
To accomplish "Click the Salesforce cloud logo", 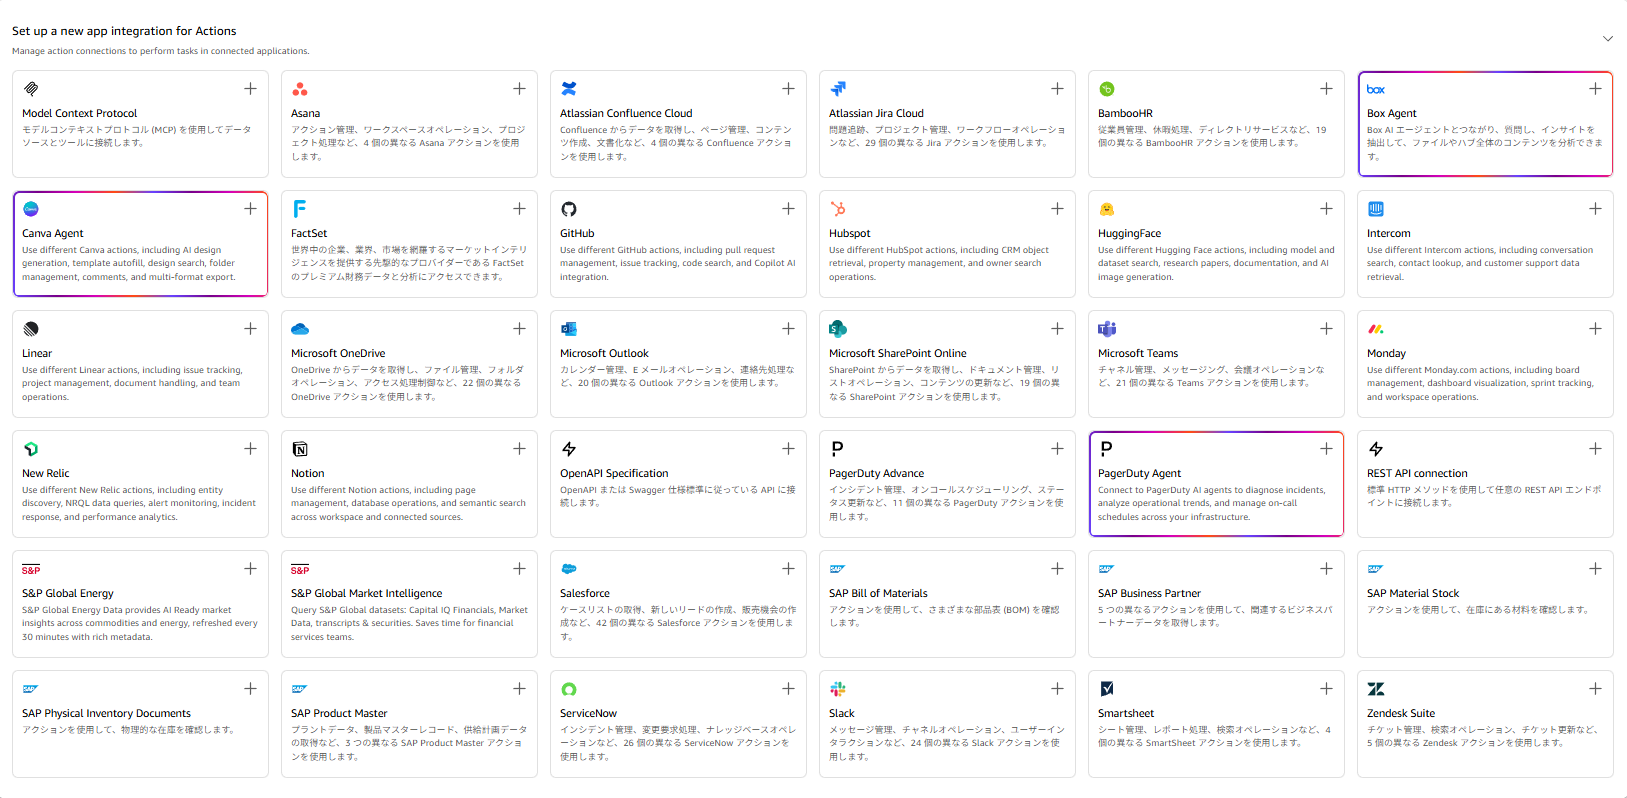I will tap(569, 569).
